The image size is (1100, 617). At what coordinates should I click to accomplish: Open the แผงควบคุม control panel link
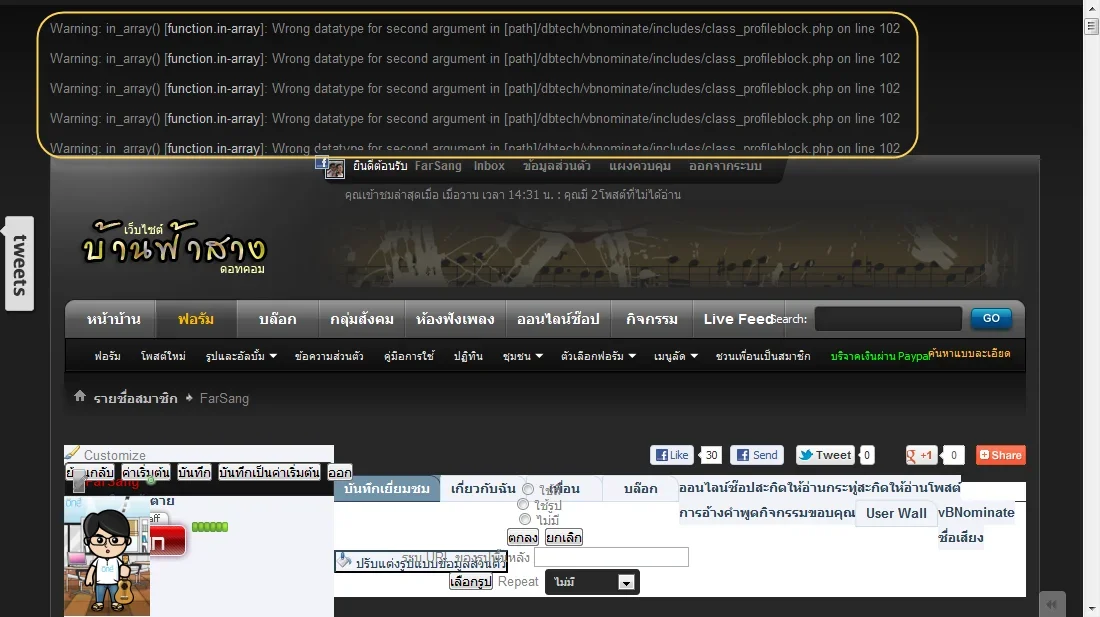tap(640, 166)
